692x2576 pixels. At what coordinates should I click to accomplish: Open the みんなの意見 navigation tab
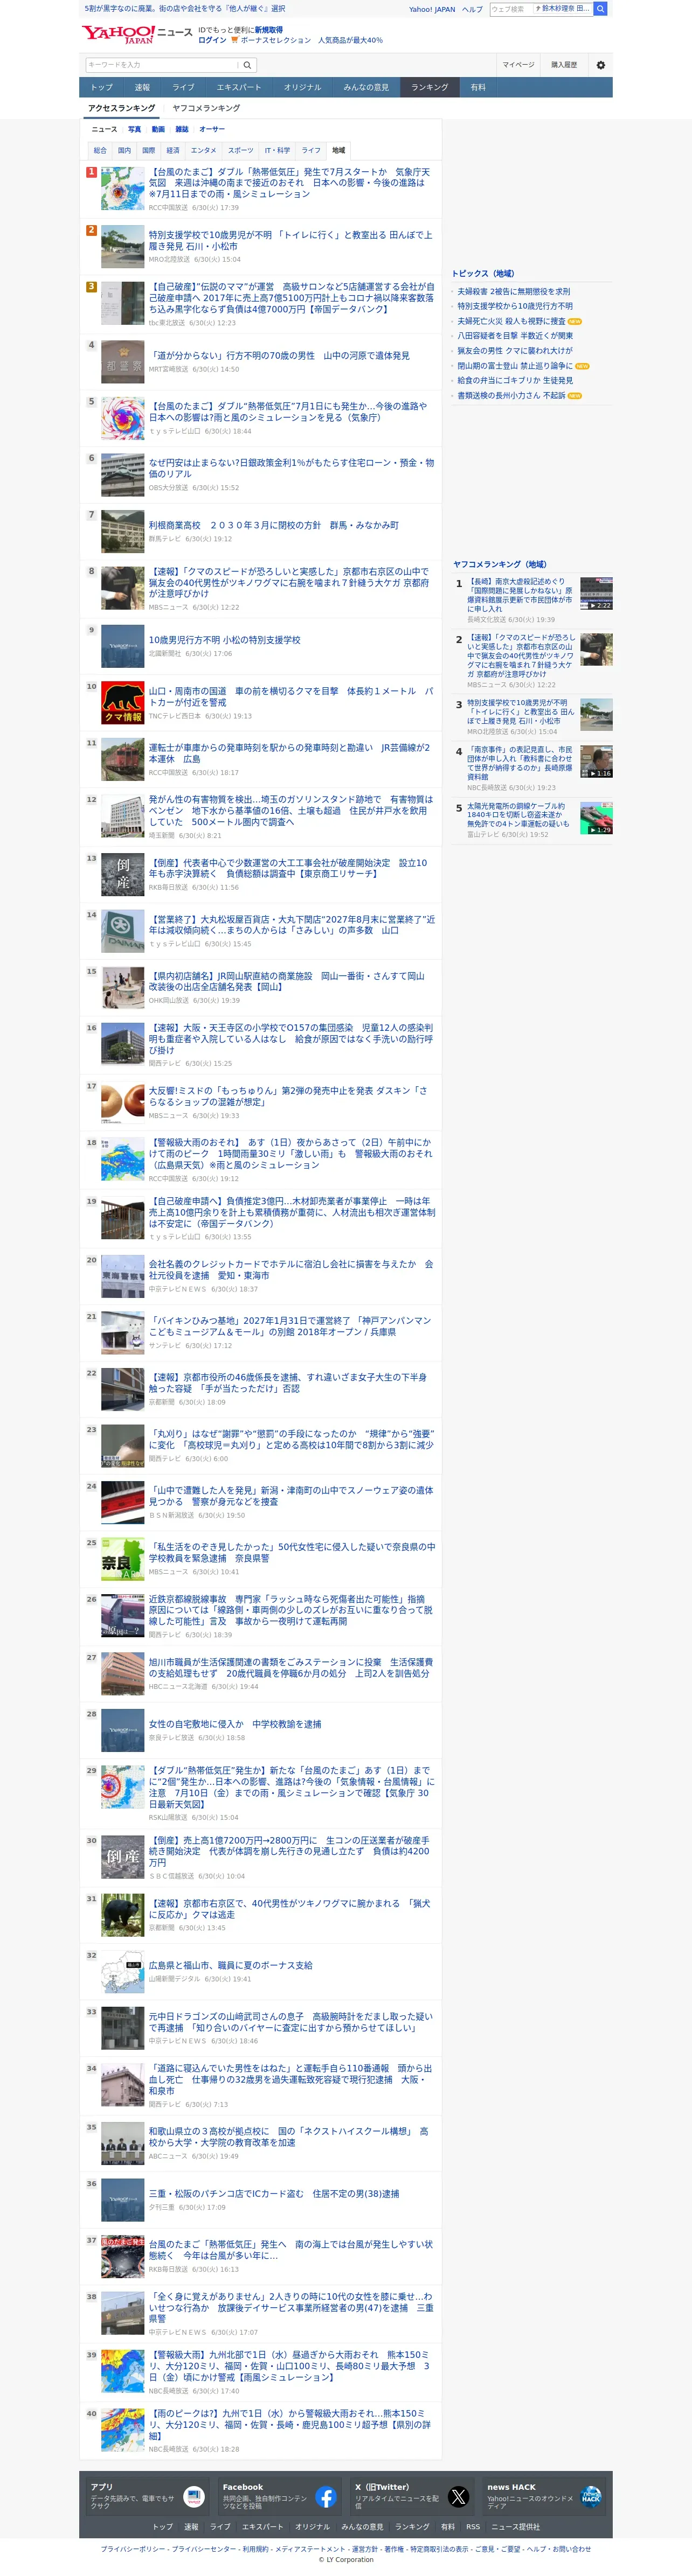click(x=366, y=87)
